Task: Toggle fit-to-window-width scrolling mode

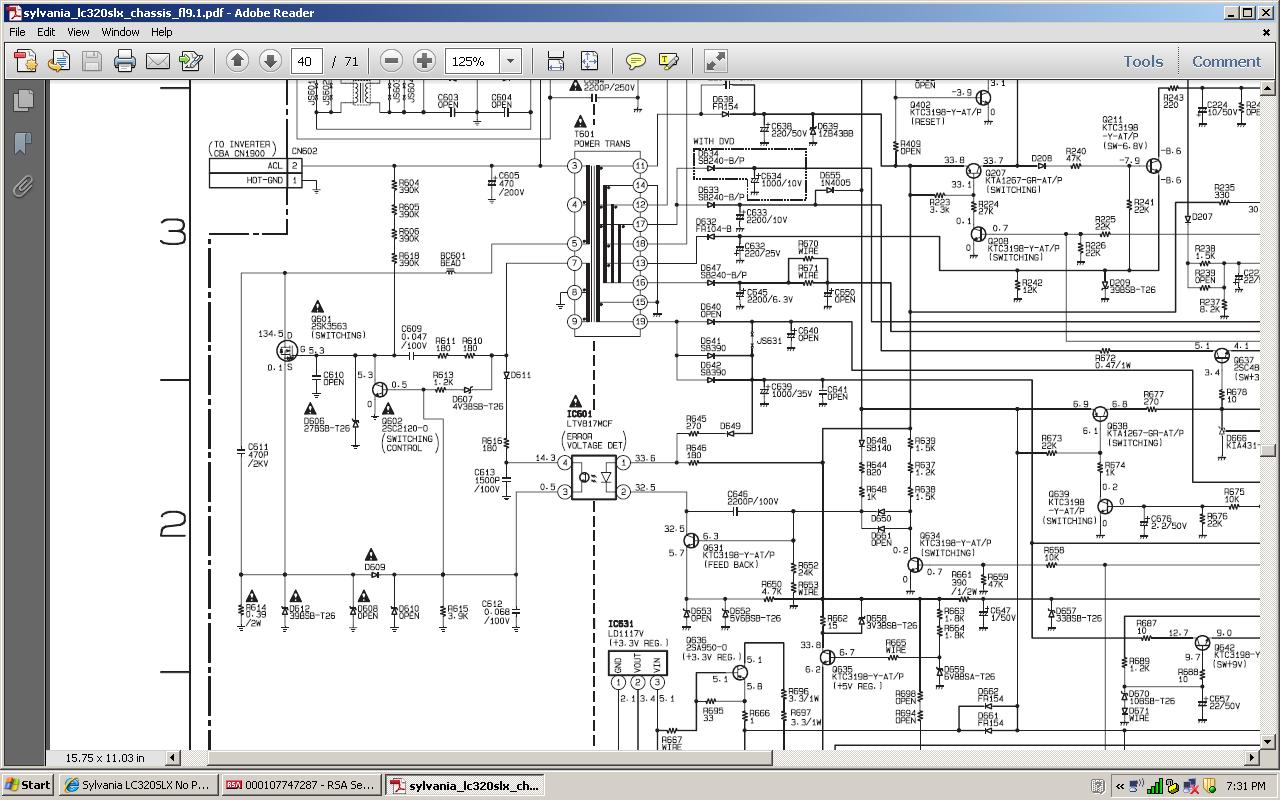Action: click(556, 61)
